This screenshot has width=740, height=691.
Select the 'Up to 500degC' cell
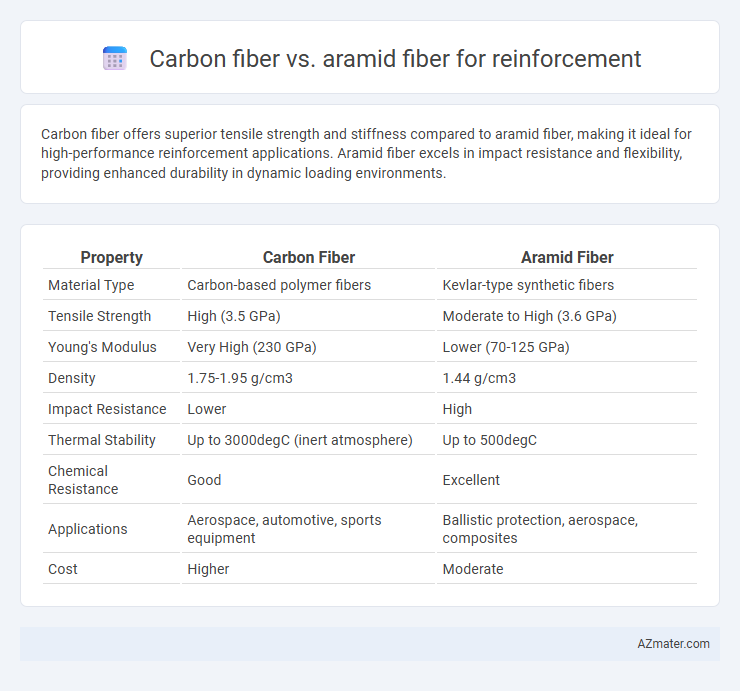[x=489, y=440]
